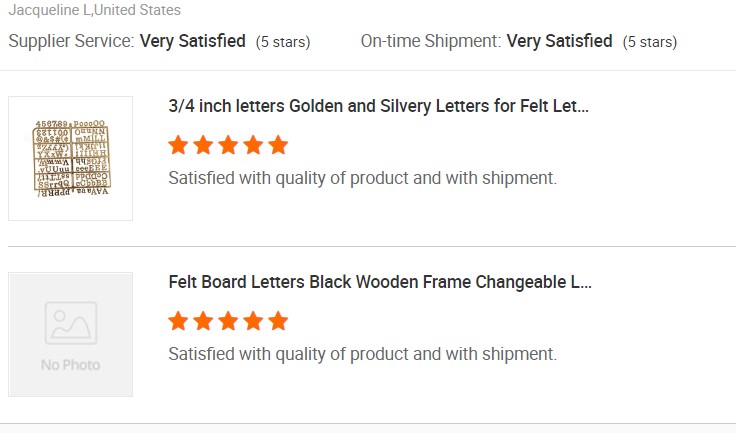Click third star of golden letters rating
This screenshot has height=433, width=736.
pos(228,145)
